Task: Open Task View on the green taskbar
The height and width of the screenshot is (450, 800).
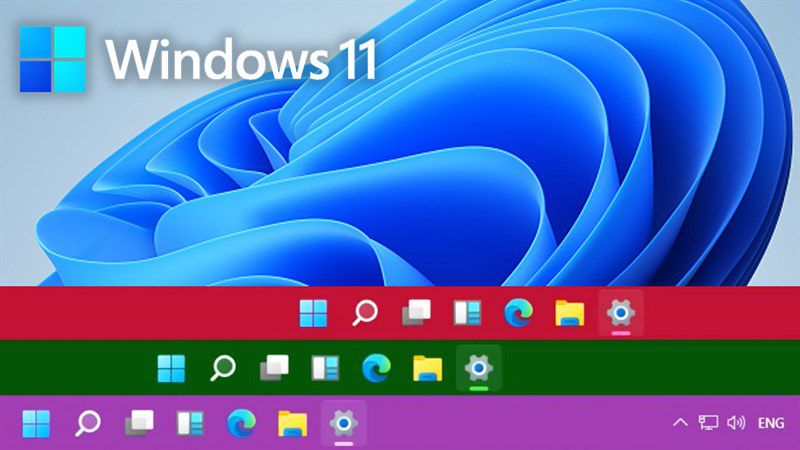Action: 274,368
